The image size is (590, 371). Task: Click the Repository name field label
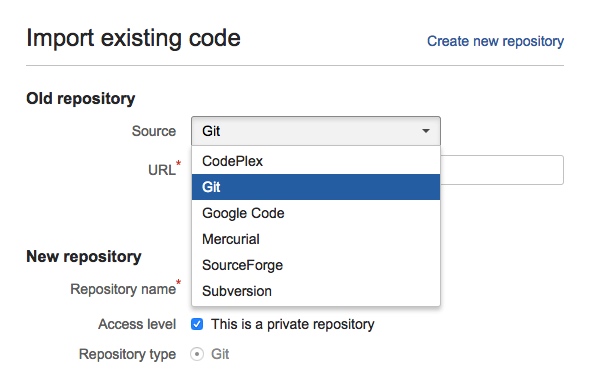click(123, 289)
